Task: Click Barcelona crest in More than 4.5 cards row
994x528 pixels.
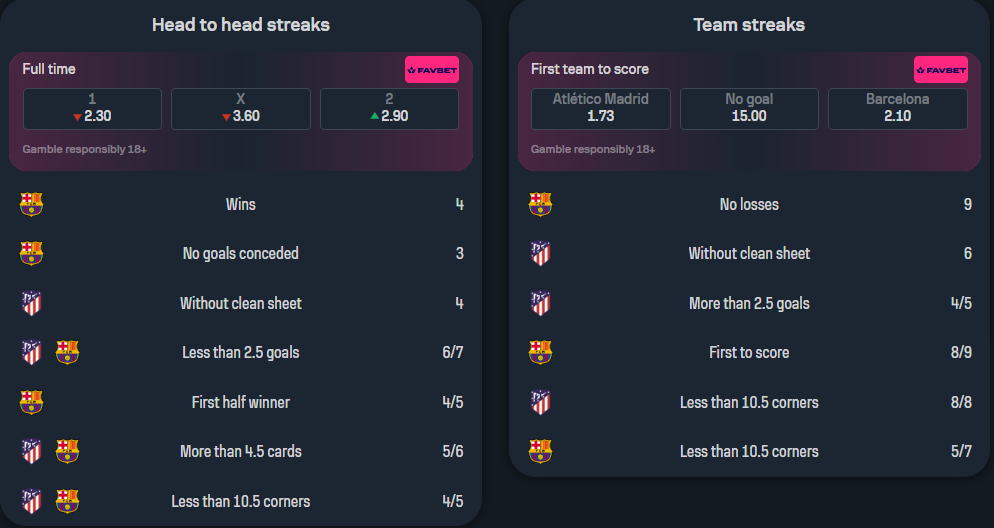Action: tap(67, 451)
